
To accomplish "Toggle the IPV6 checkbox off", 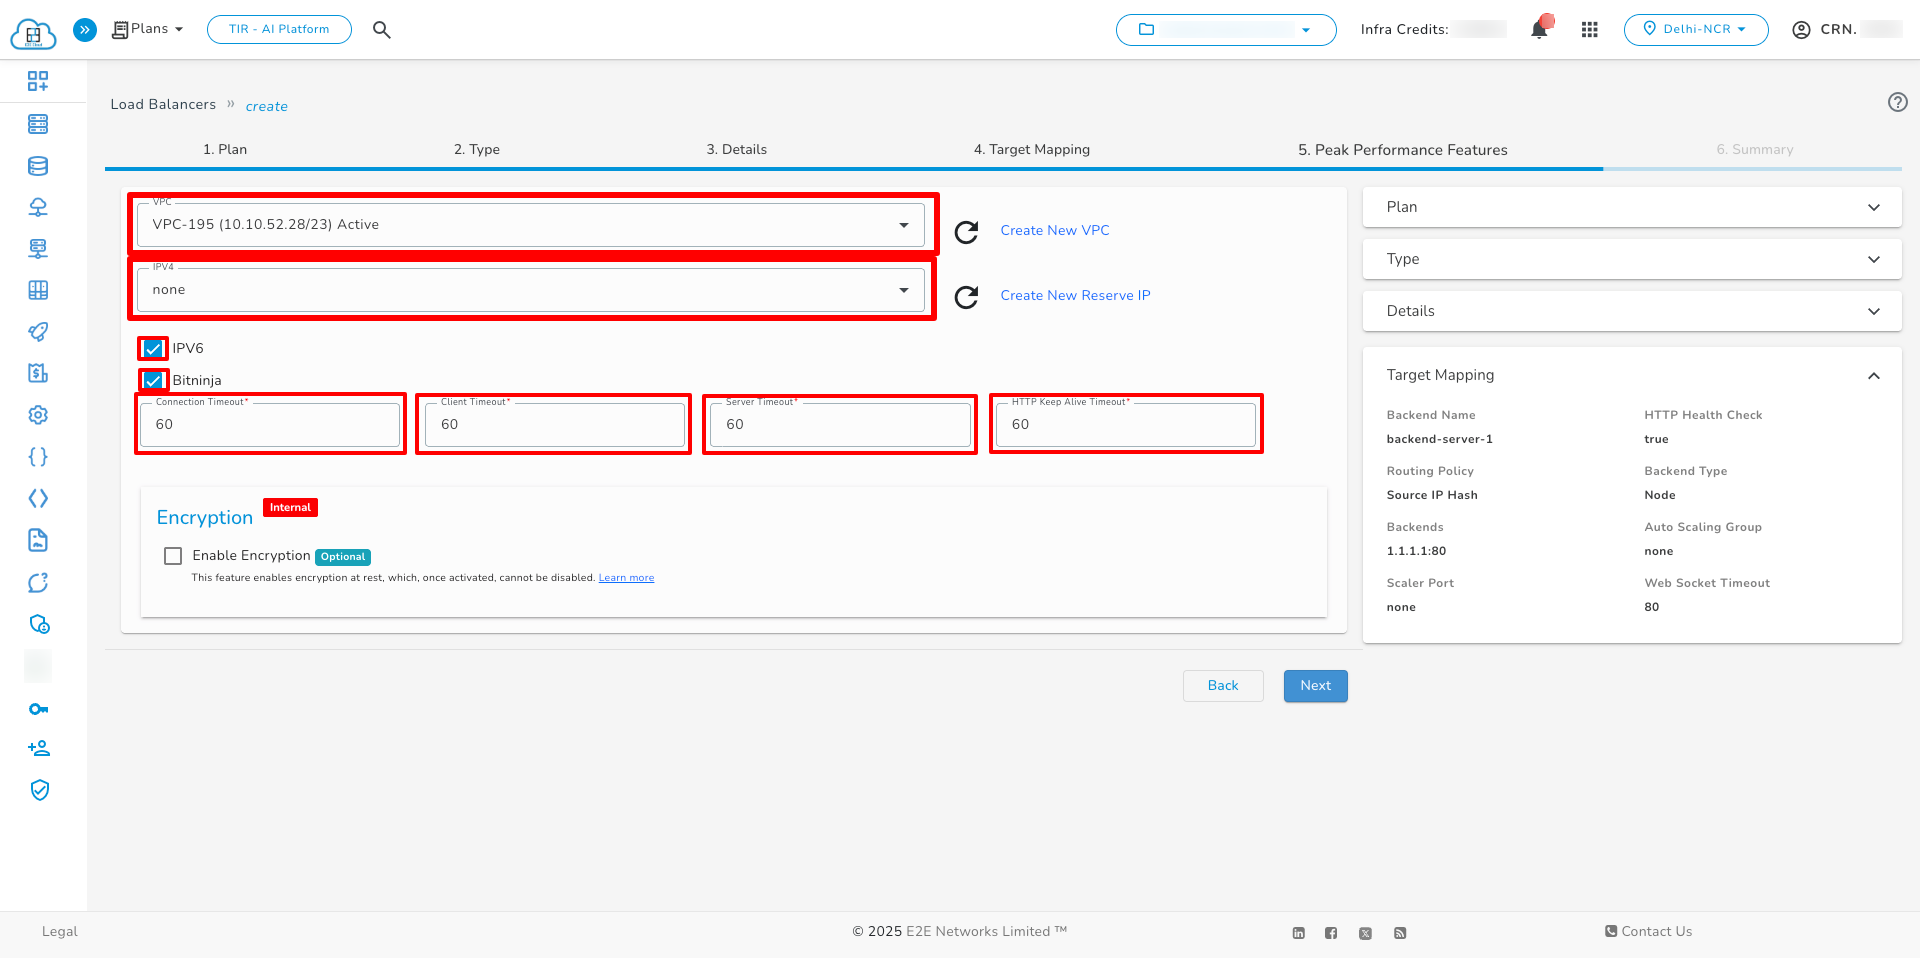I will coord(153,348).
